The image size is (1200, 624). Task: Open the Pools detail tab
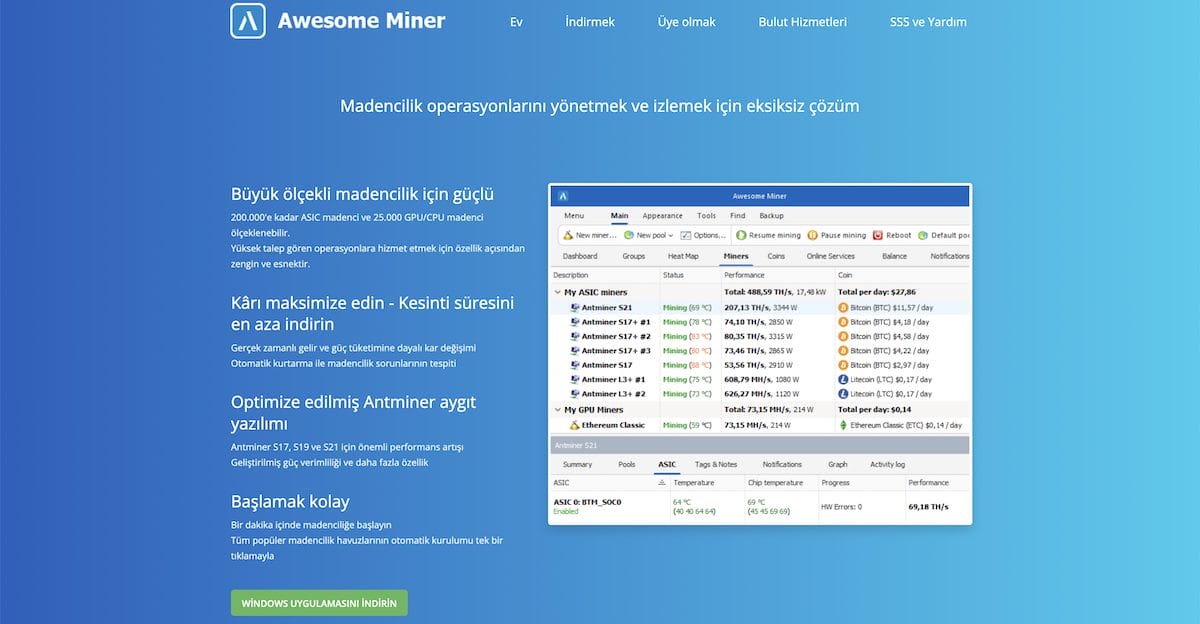click(627, 464)
